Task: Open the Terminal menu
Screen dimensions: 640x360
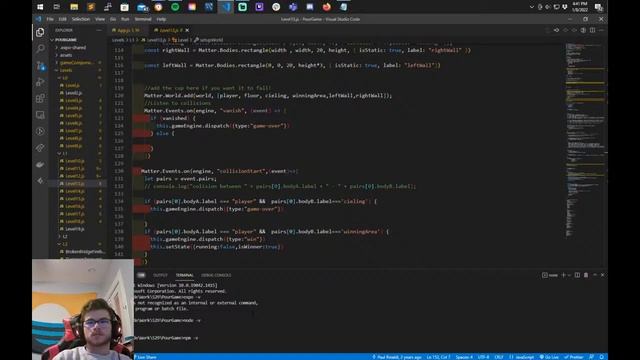Action: tap(143, 19)
